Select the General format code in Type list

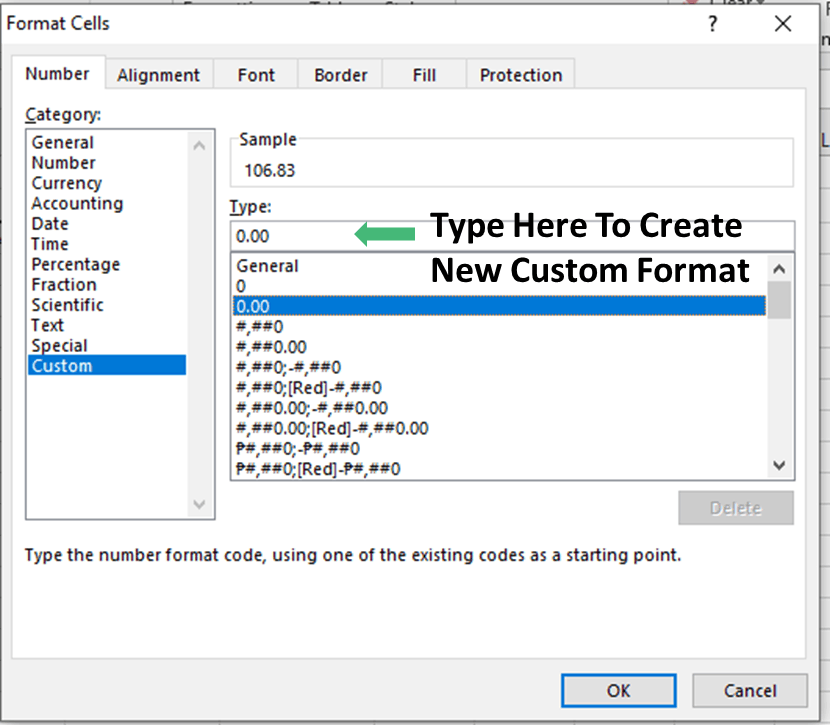pyautogui.click(x=499, y=266)
